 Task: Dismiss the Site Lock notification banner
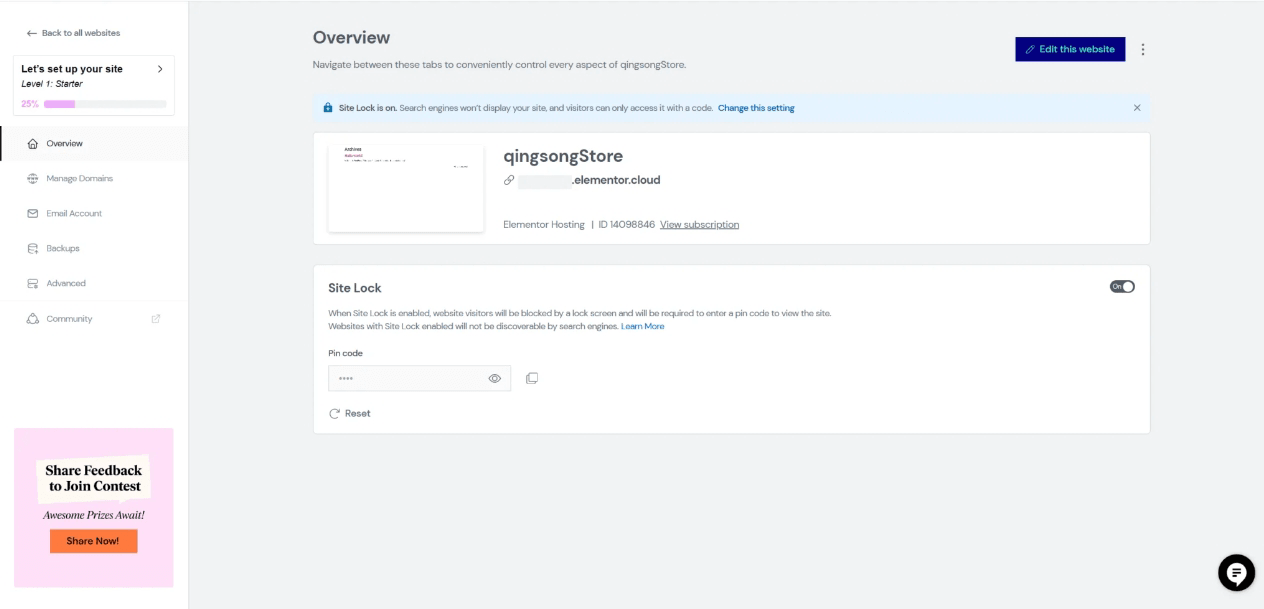1137,108
